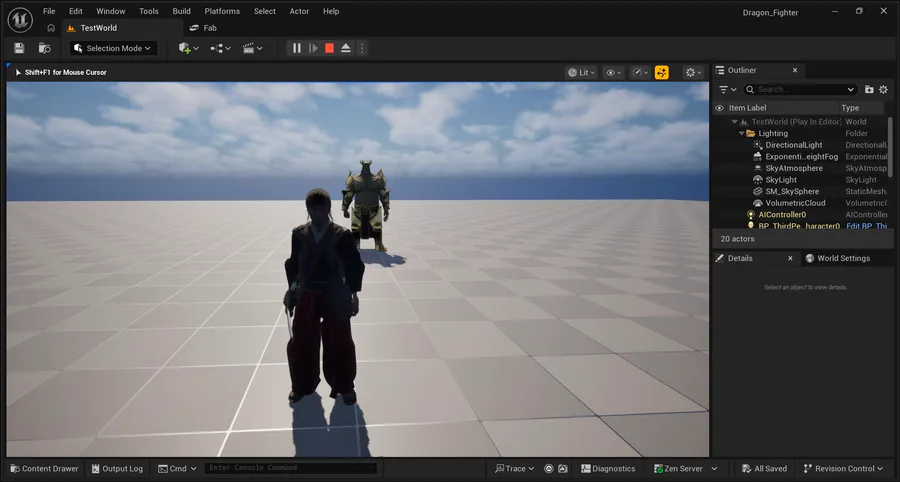Open the viewport performance scalability dropdown
This screenshot has width=900, height=482.
(640, 72)
